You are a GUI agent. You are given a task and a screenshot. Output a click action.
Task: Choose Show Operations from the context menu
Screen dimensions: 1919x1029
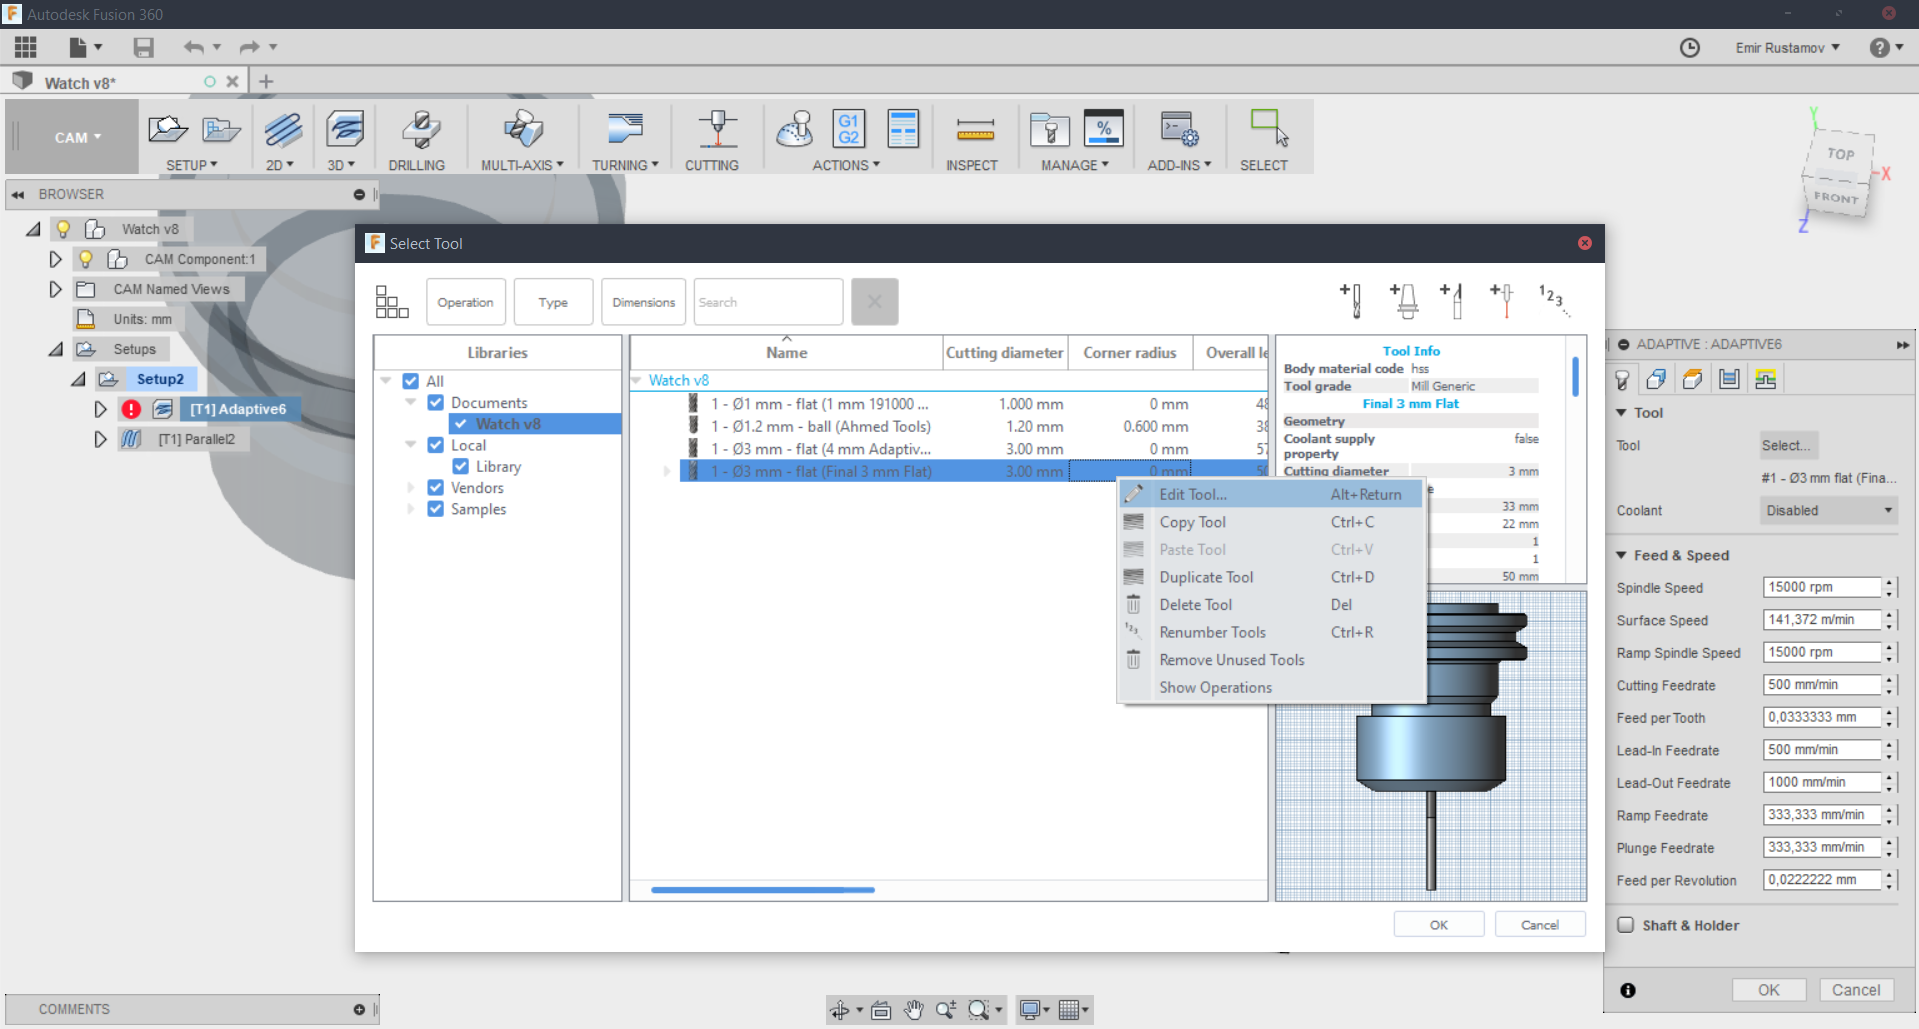(1271, 688)
